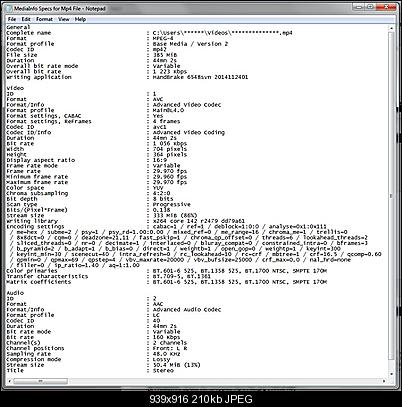Click the '1 223 Kbps' overall bit rate
This screenshot has height=407, width=402.
coord(170,72)
